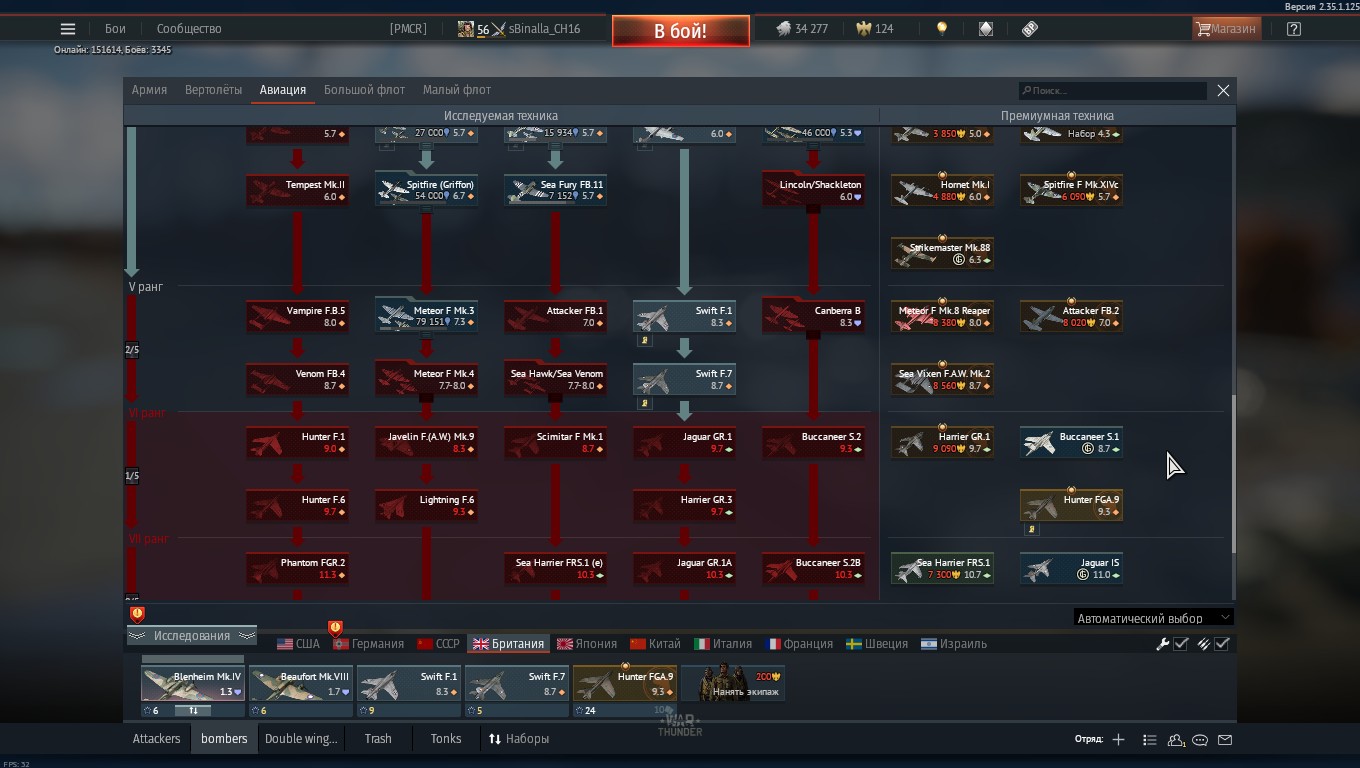Click the golden eagles balance 124
1360x768 pixels.
875,29
